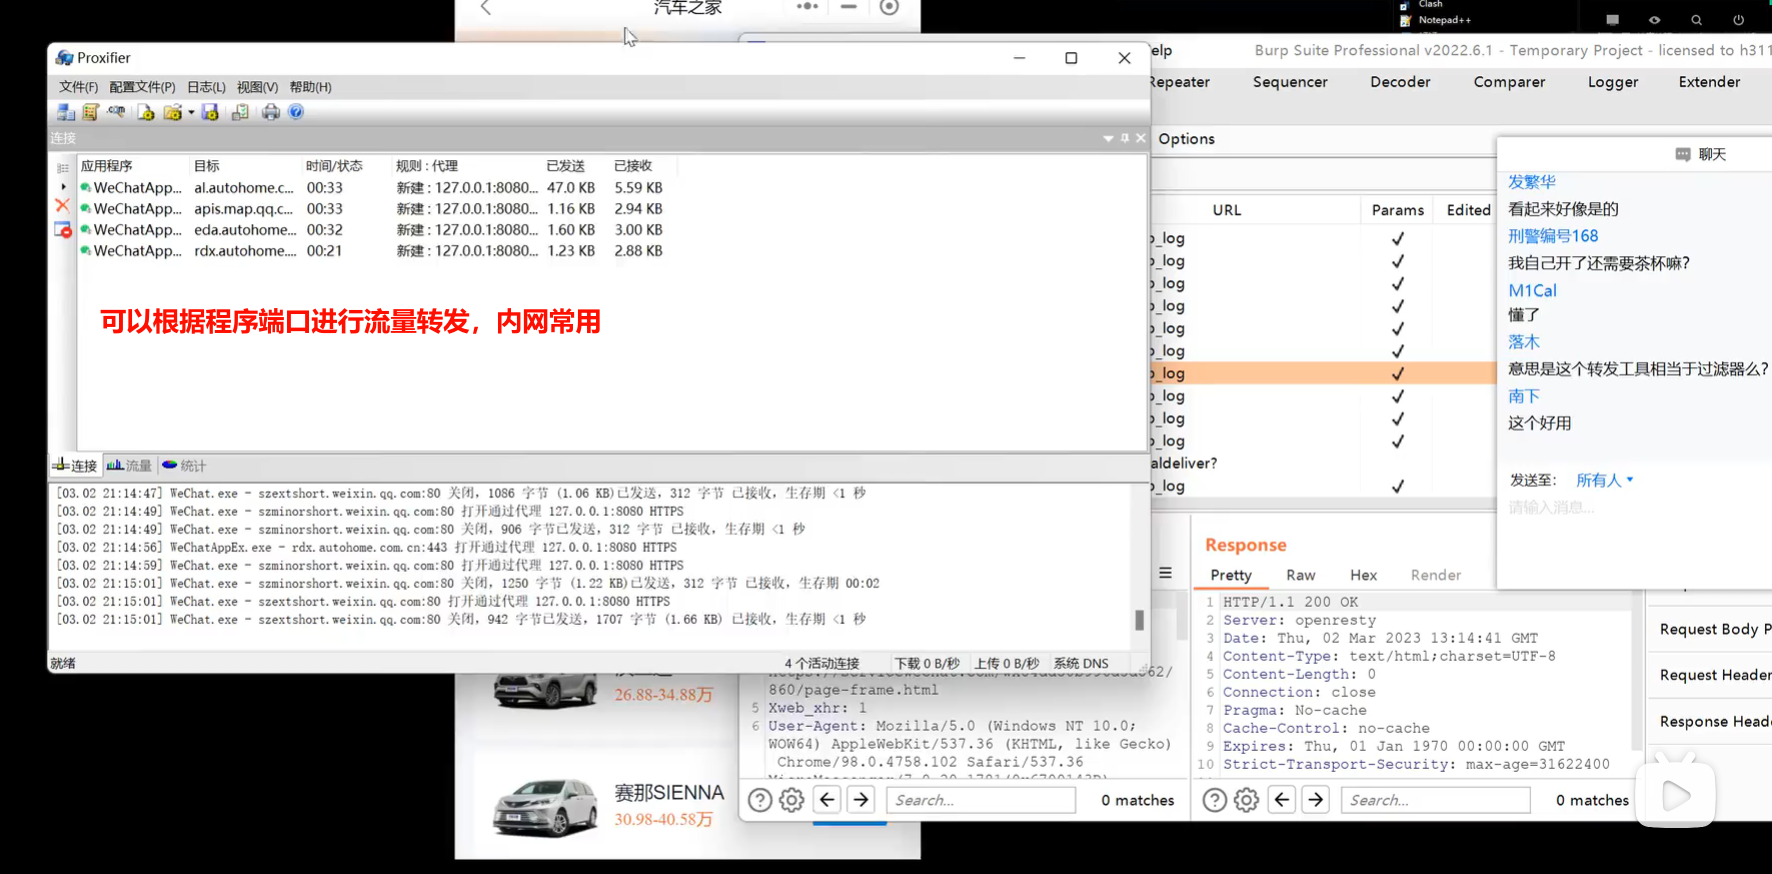Click the next match arrow in Response search
The height and width of the screenshot is (874, 1772).
click(x=1316, y=800)
